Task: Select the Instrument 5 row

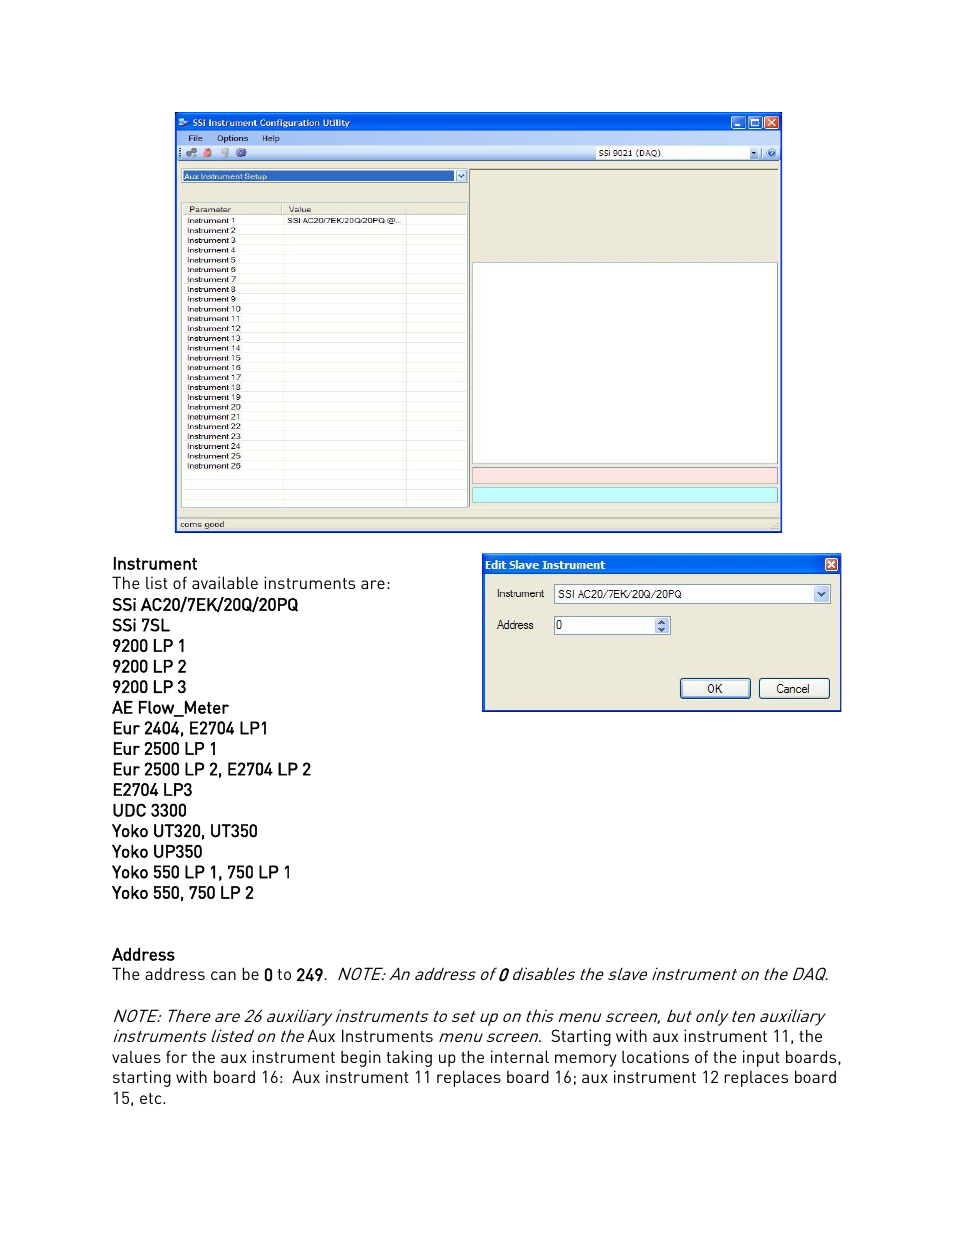Action: (324, 260)
